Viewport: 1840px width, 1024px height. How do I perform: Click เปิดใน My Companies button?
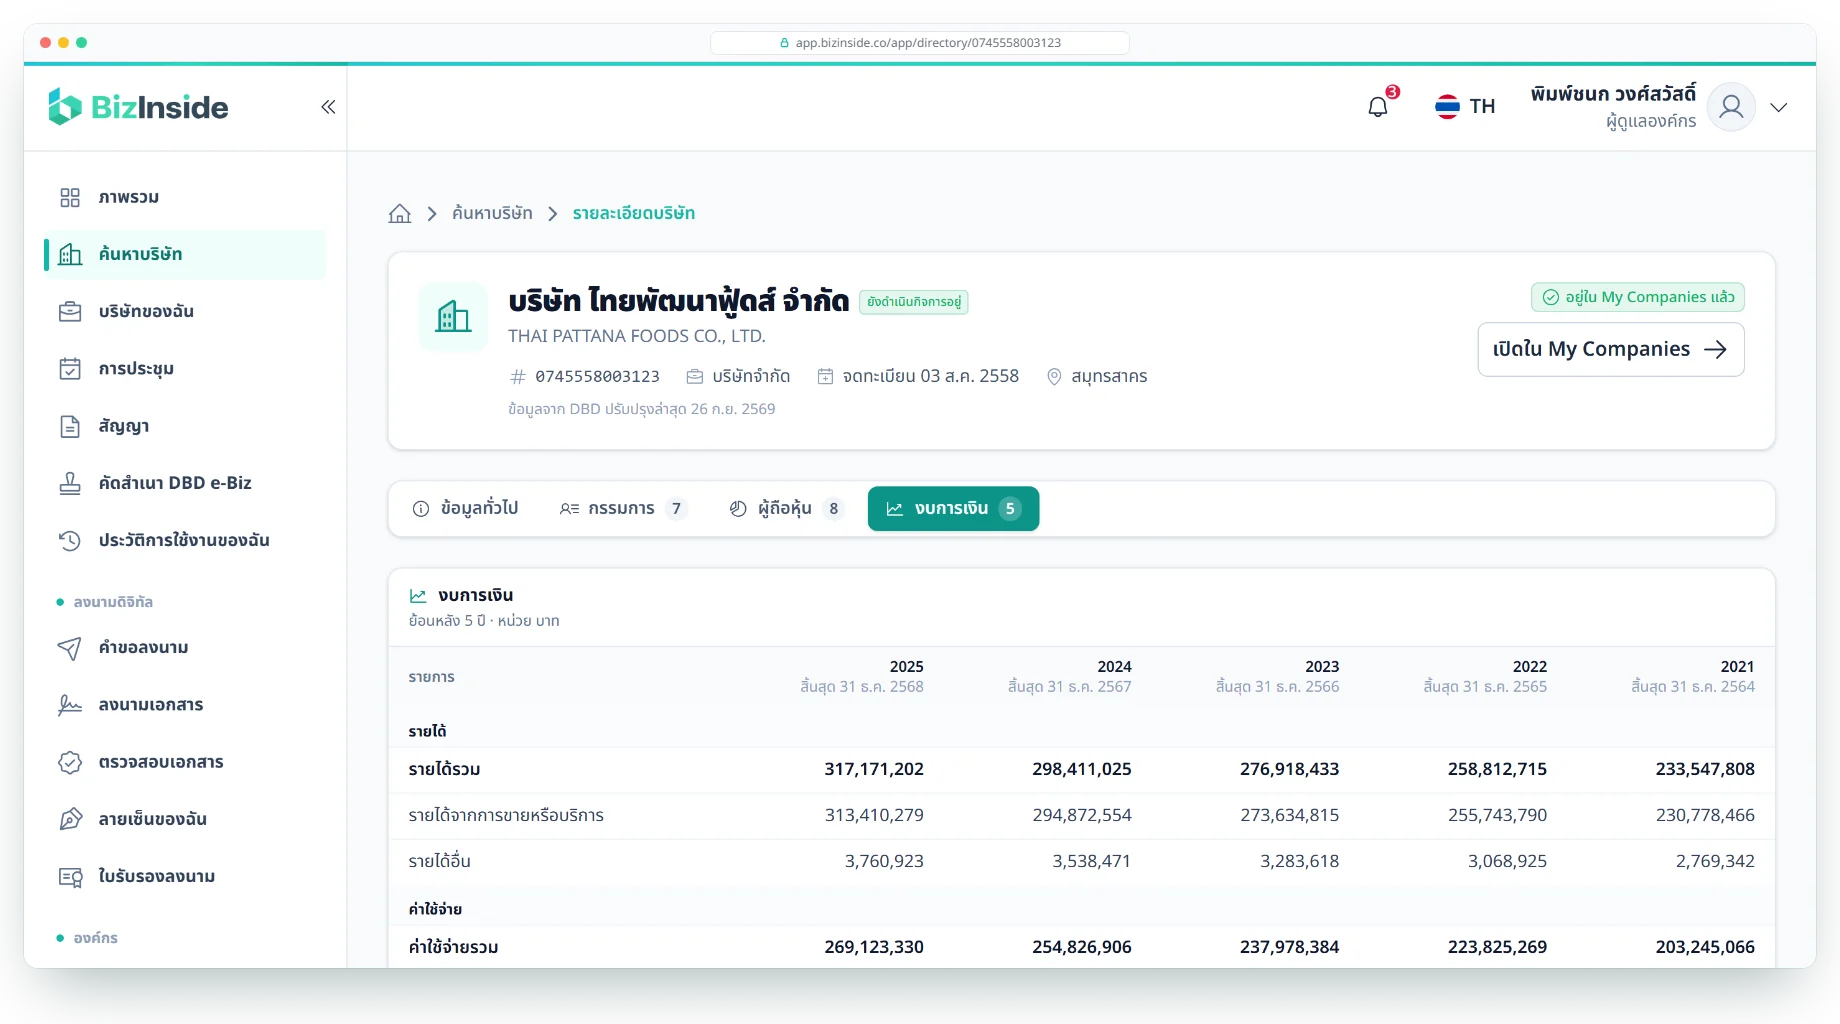coord(1611,349)
